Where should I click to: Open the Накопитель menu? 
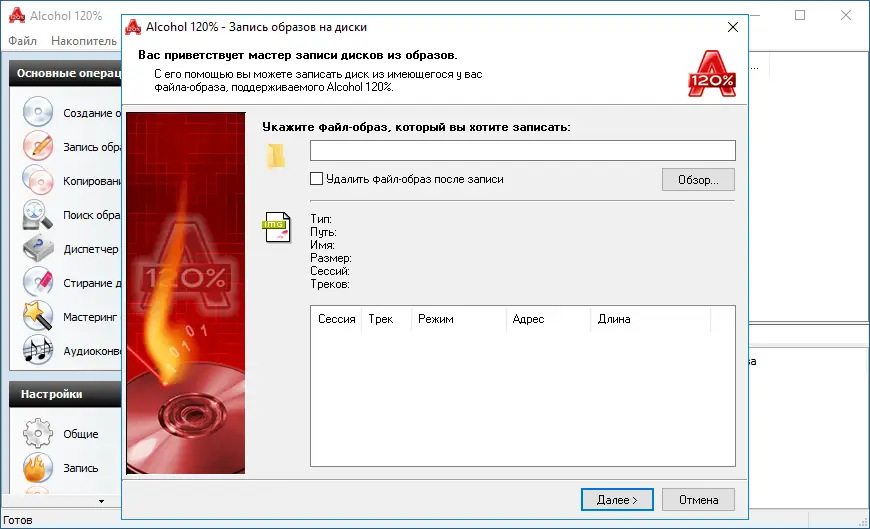coord(84,41)
